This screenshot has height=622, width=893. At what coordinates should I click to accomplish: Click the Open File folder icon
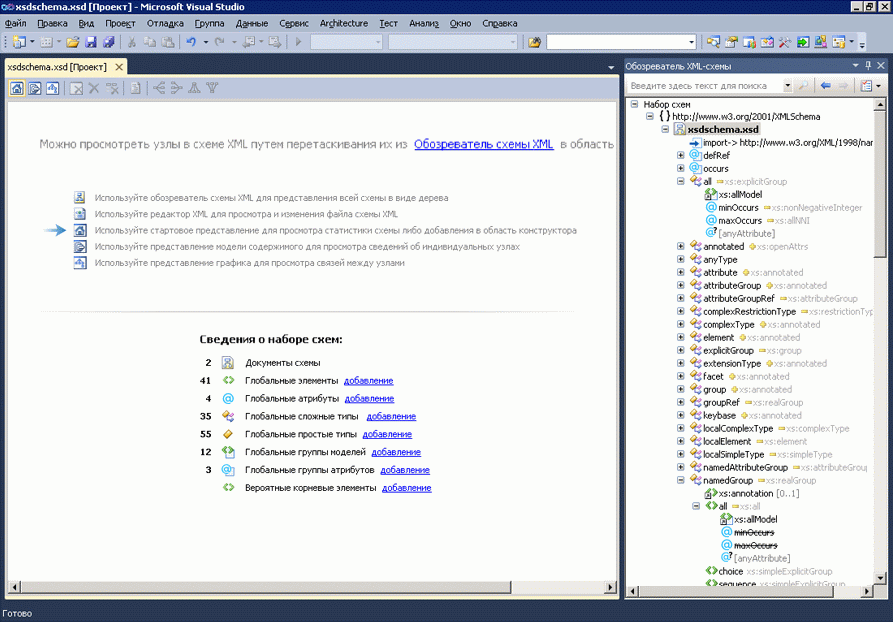tap(72, 42)
